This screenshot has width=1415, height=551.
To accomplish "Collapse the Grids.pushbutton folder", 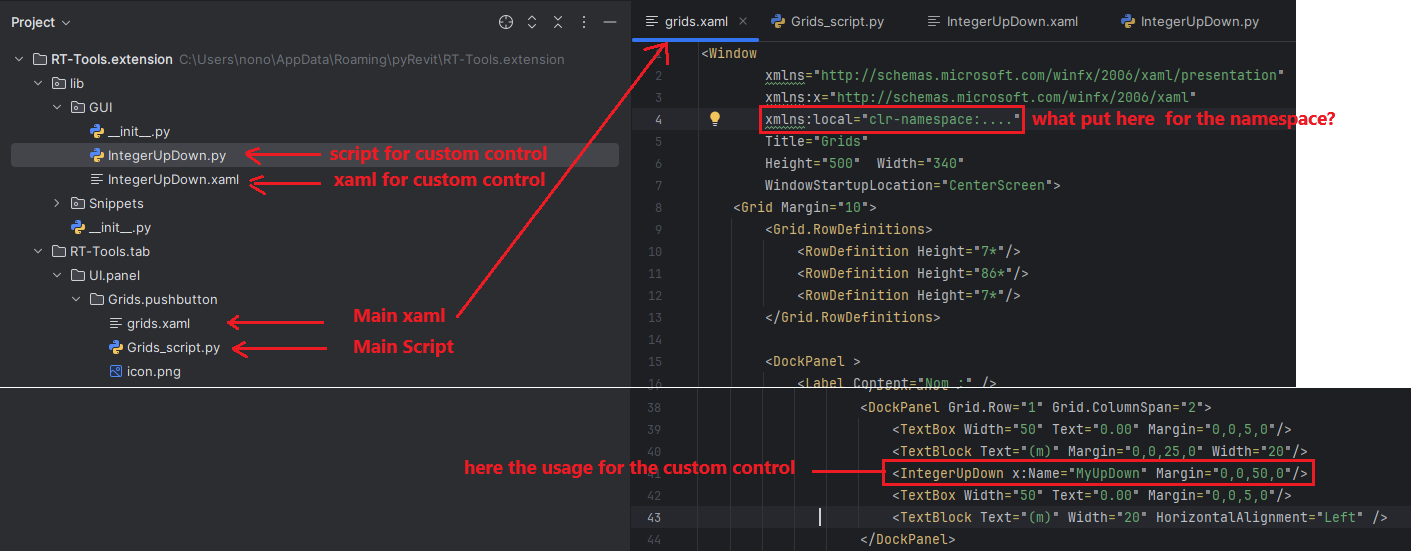I will (x=77, y=299).
